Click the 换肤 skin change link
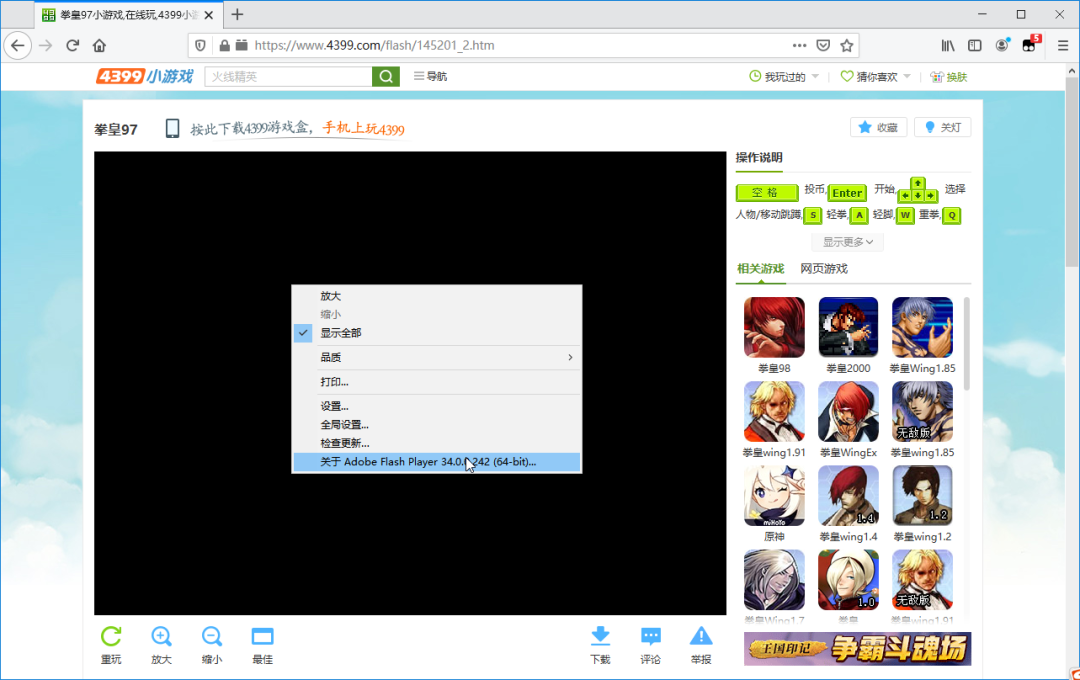 948,76
